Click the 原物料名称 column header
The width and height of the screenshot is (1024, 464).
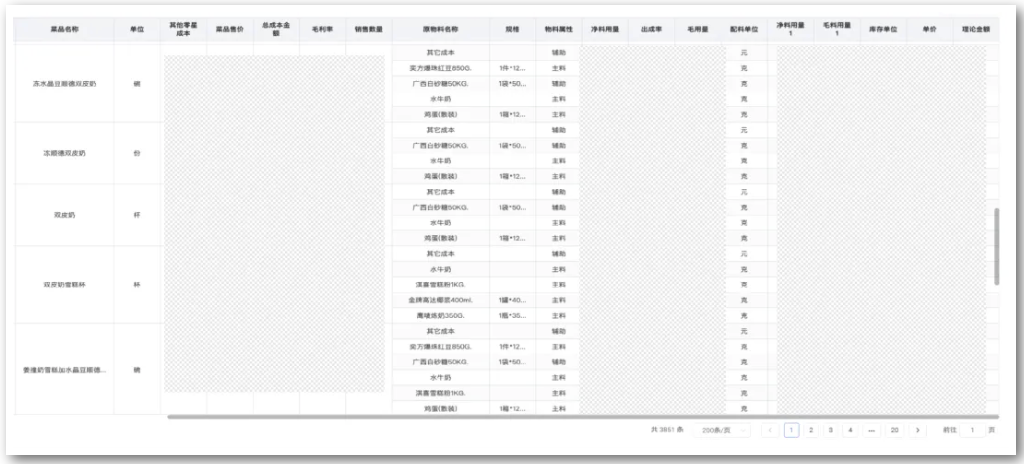coord(440,30)
